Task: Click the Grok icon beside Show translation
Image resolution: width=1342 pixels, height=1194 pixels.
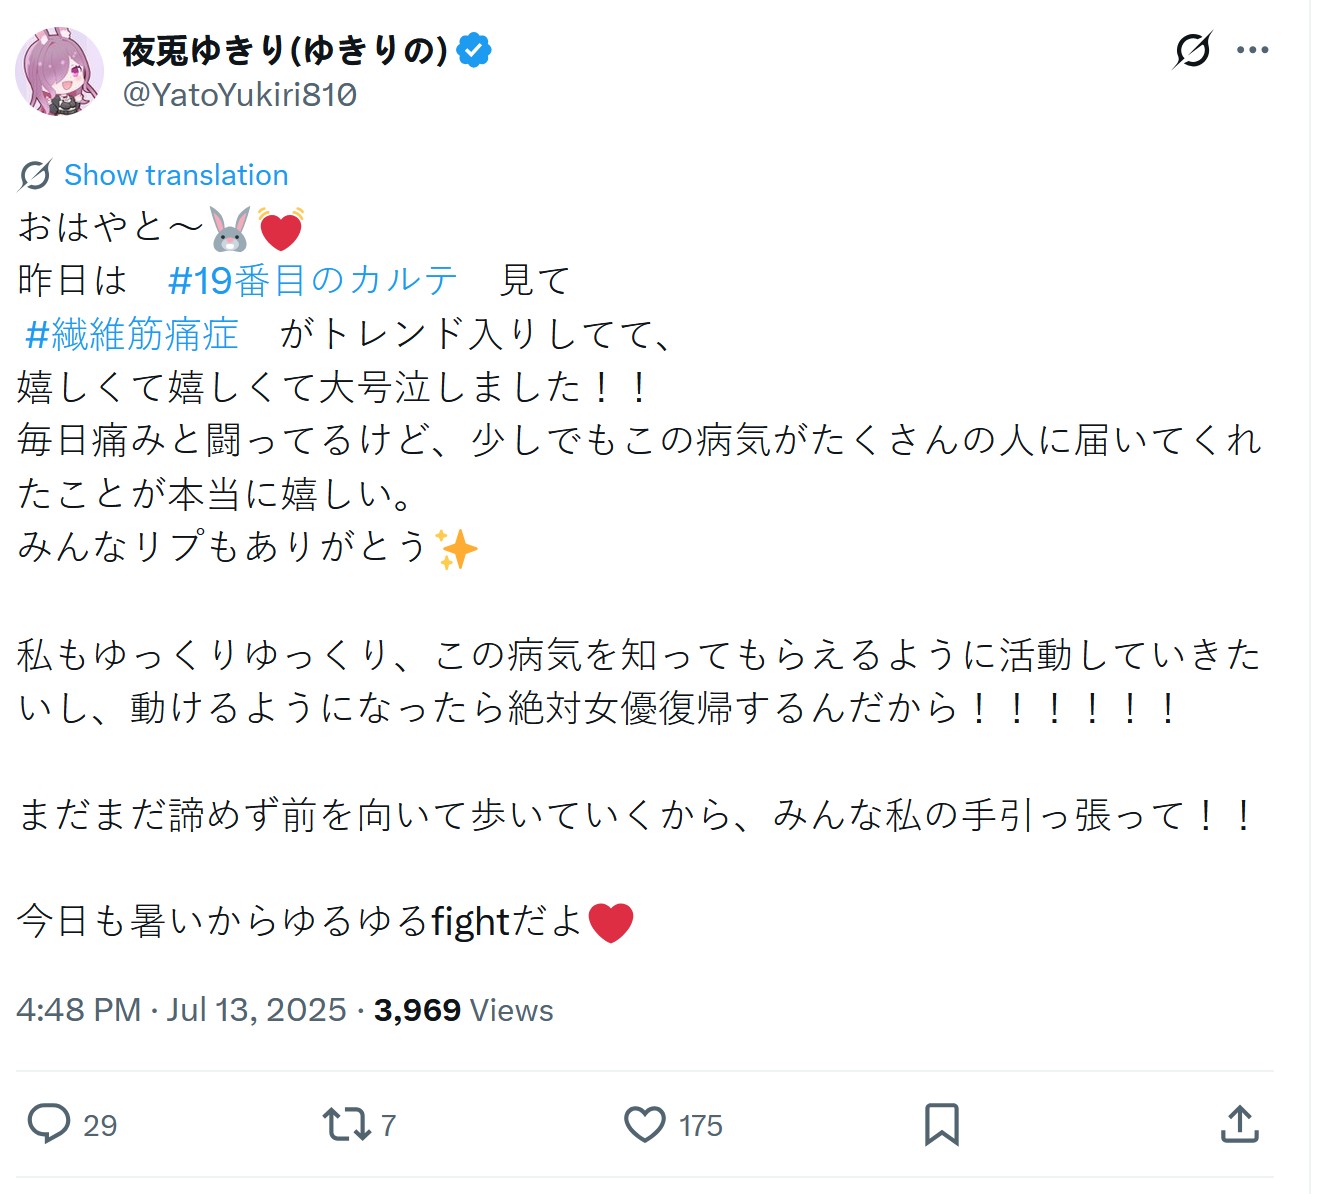Action: (35, 175)
